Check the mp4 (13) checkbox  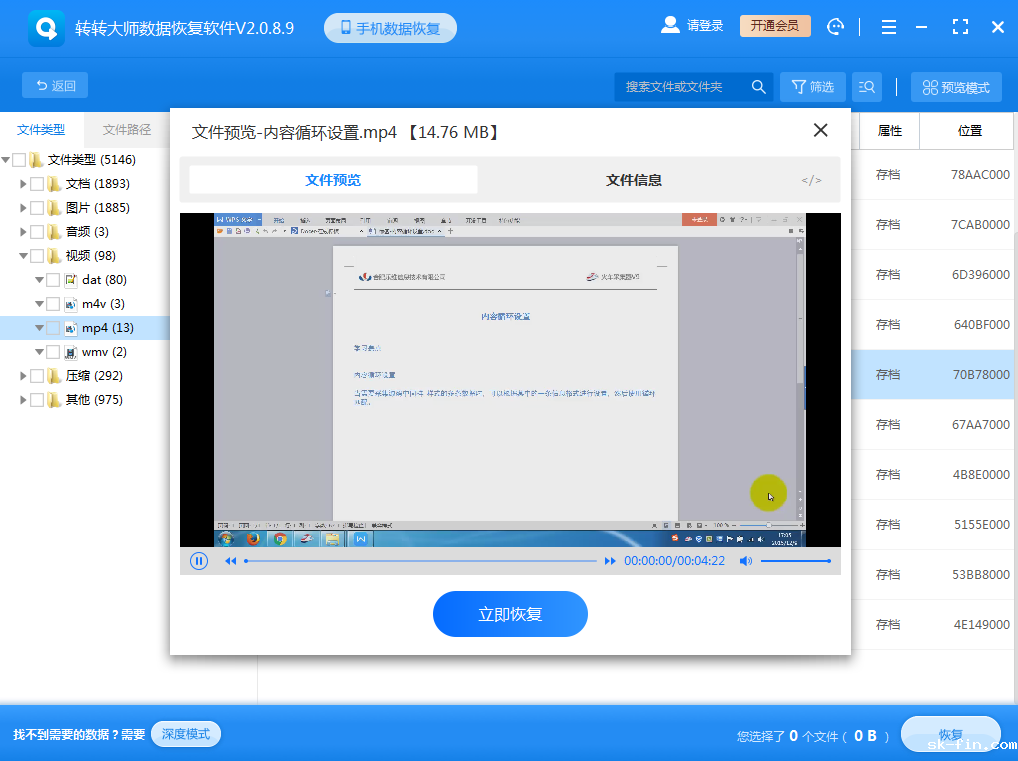[x=52, y=327]
